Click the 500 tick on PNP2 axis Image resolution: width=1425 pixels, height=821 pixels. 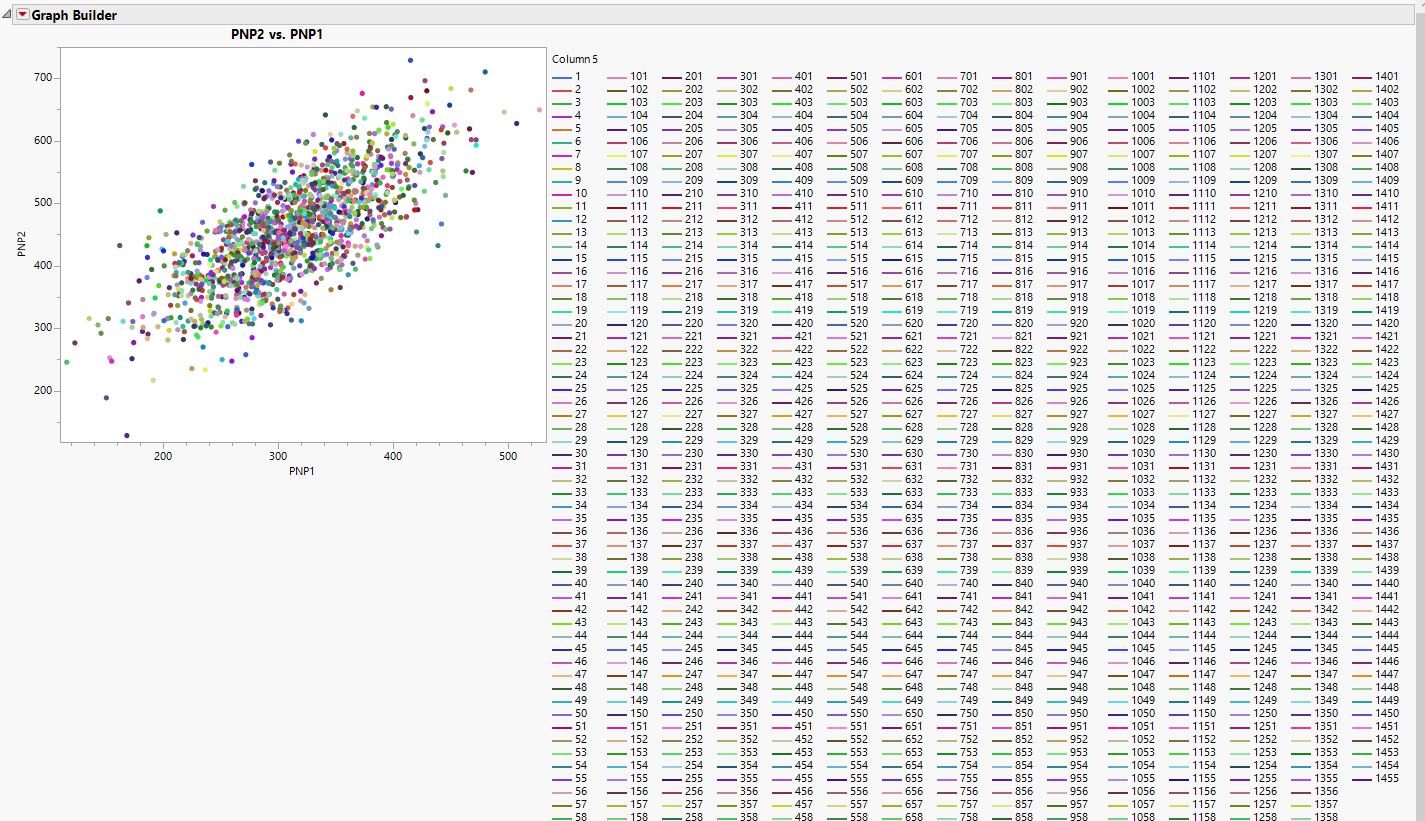point(43,203)
